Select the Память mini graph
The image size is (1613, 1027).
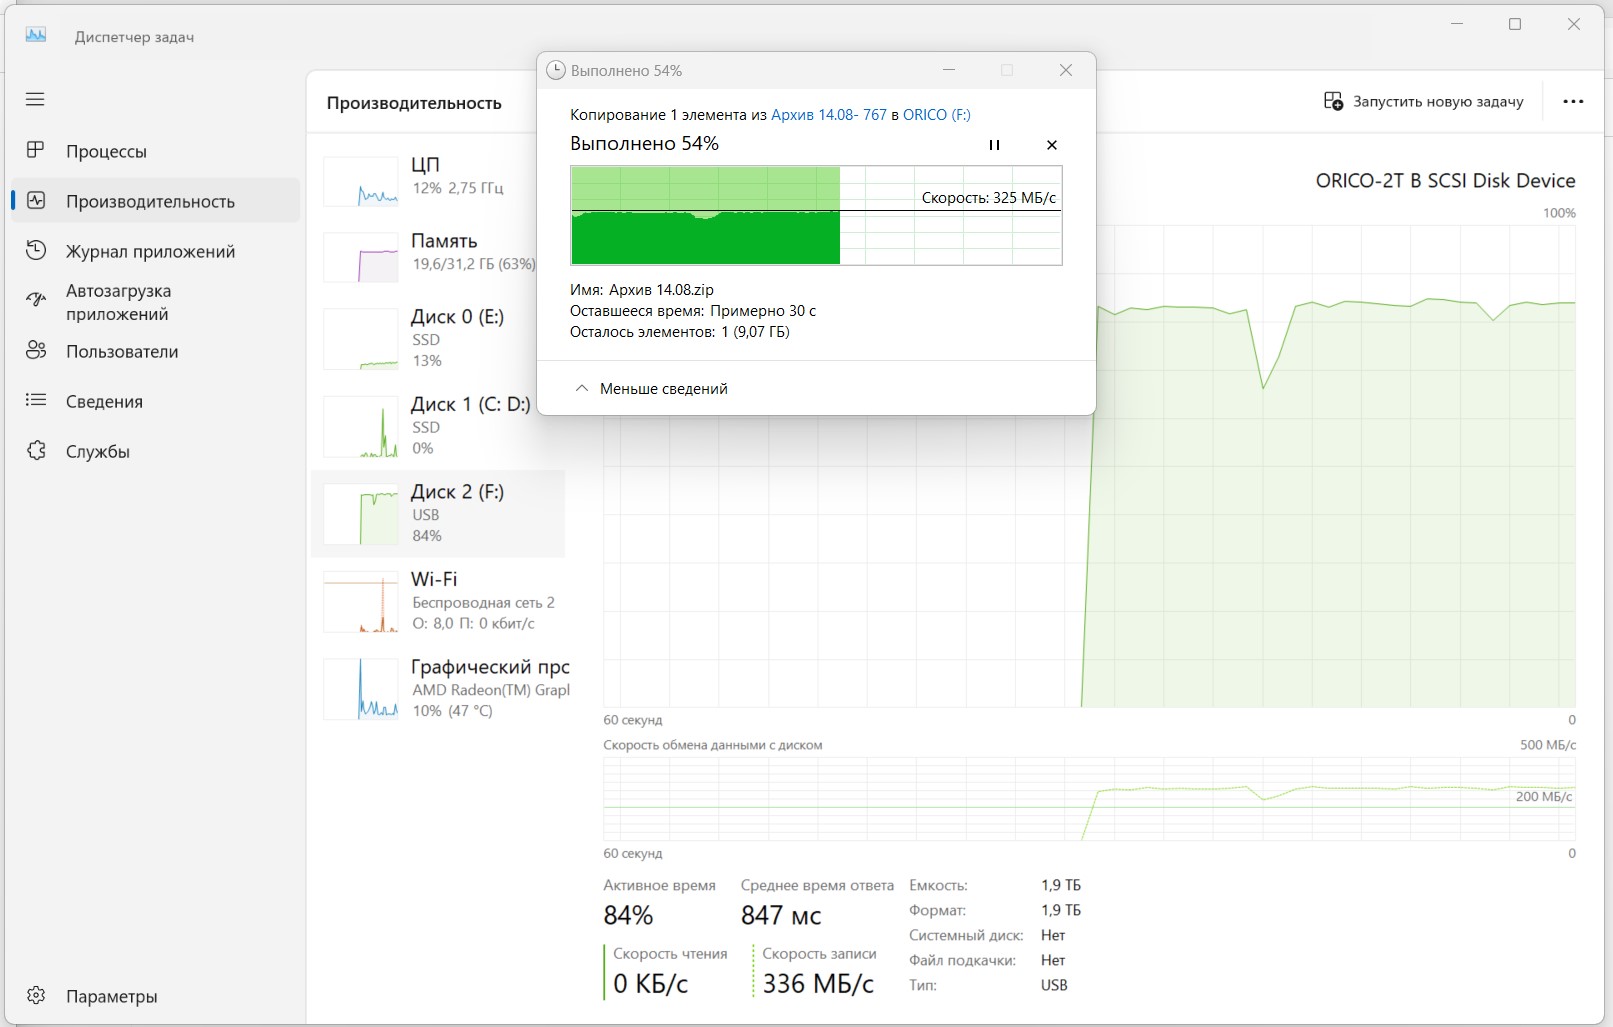coord(361,257)
